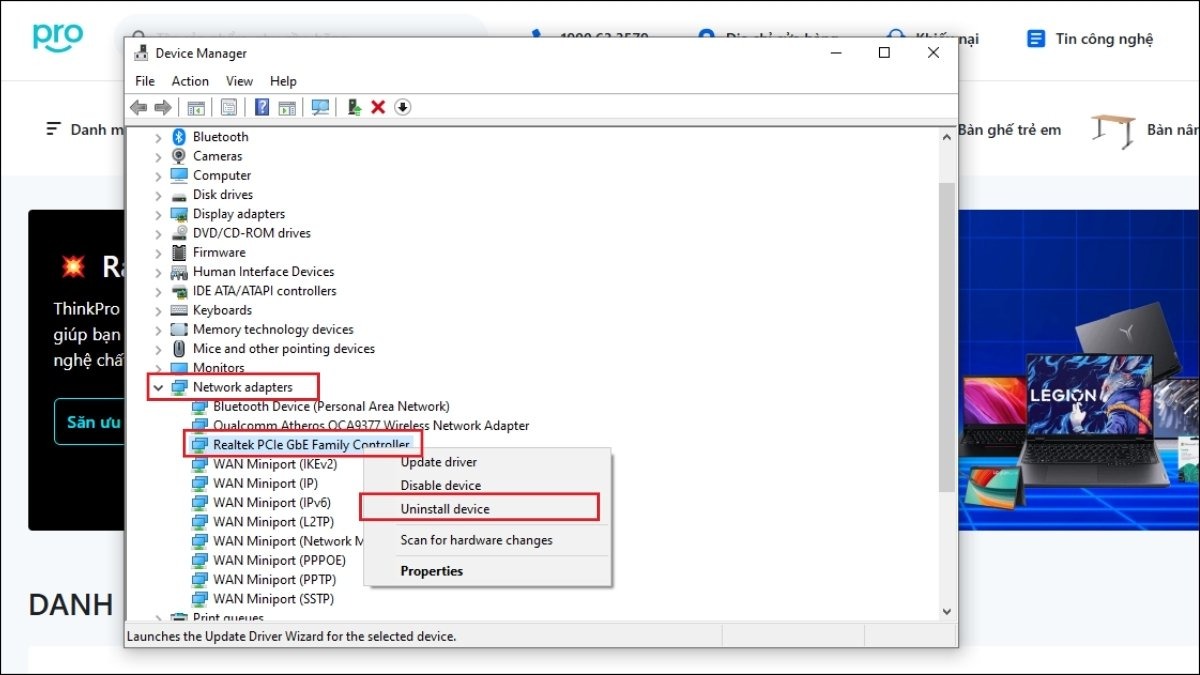Select Realtek PCIe GbE Family Controller
This screenshot has height=675, width=1200.
(x=311, y=445)
